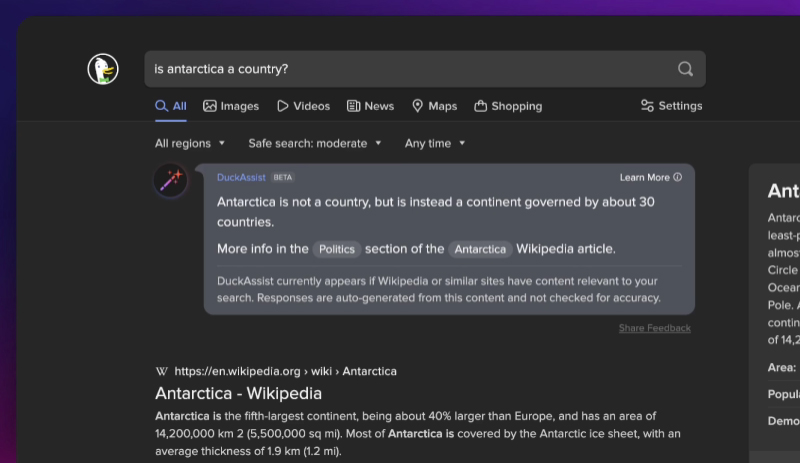Expand the Any time filter dropdown
The image size is (800, 463).
pyautogui.click(x=435, y=143)
